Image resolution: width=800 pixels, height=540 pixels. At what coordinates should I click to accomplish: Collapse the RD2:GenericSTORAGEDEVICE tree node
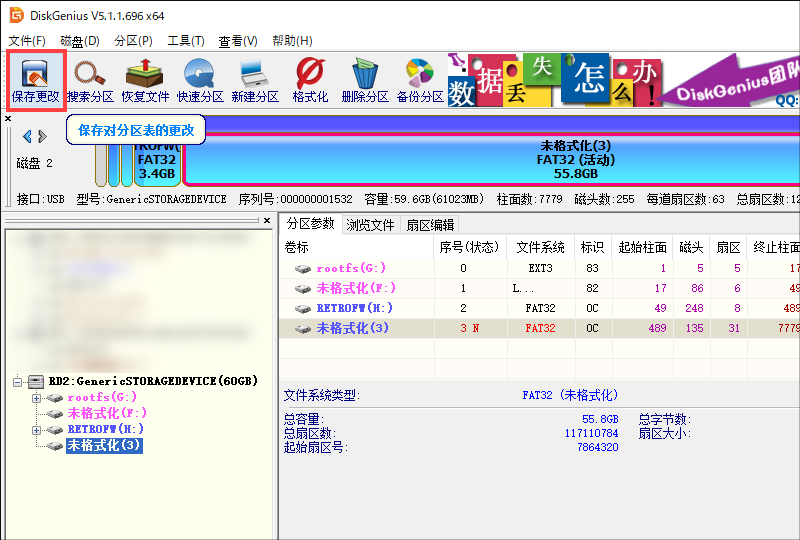[18, 381]
